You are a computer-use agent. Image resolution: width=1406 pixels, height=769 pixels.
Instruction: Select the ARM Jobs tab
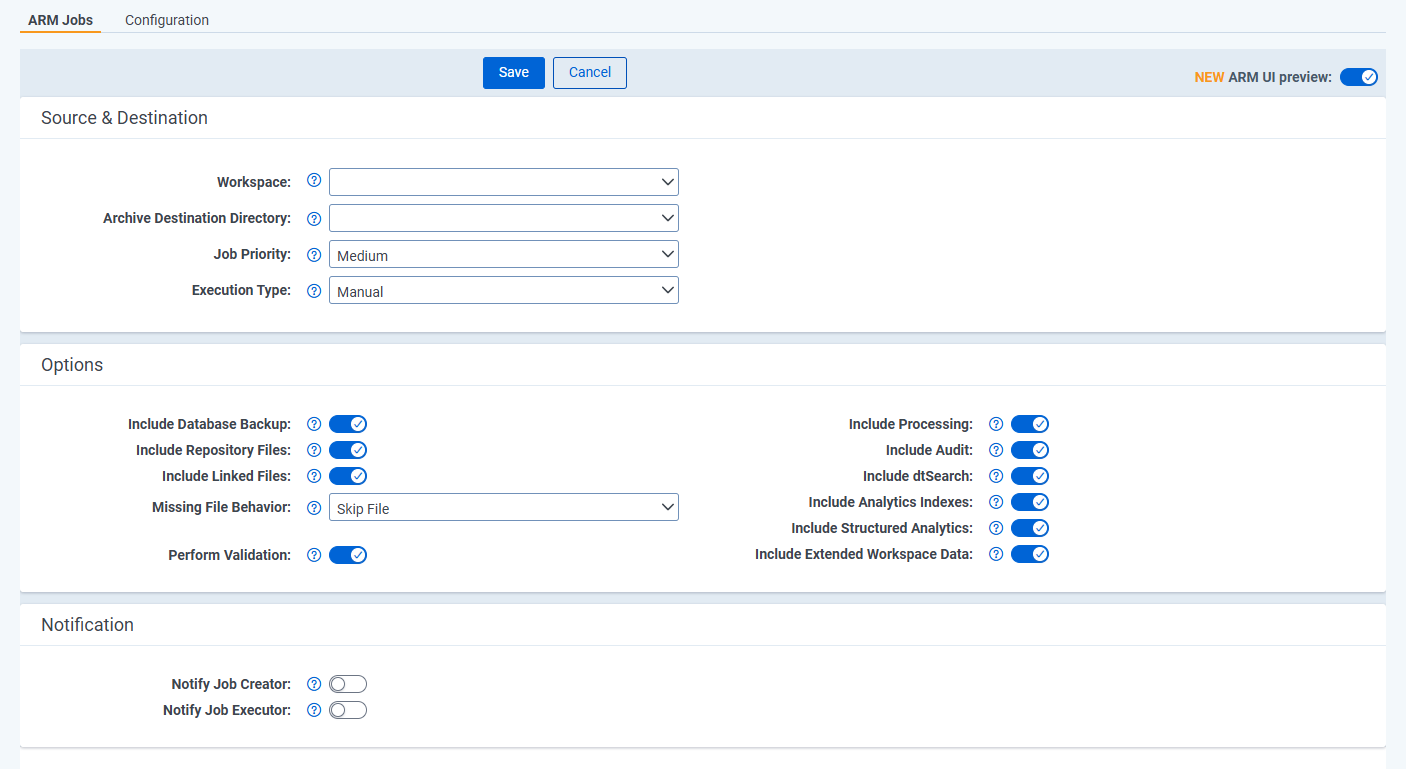(61, 20)
